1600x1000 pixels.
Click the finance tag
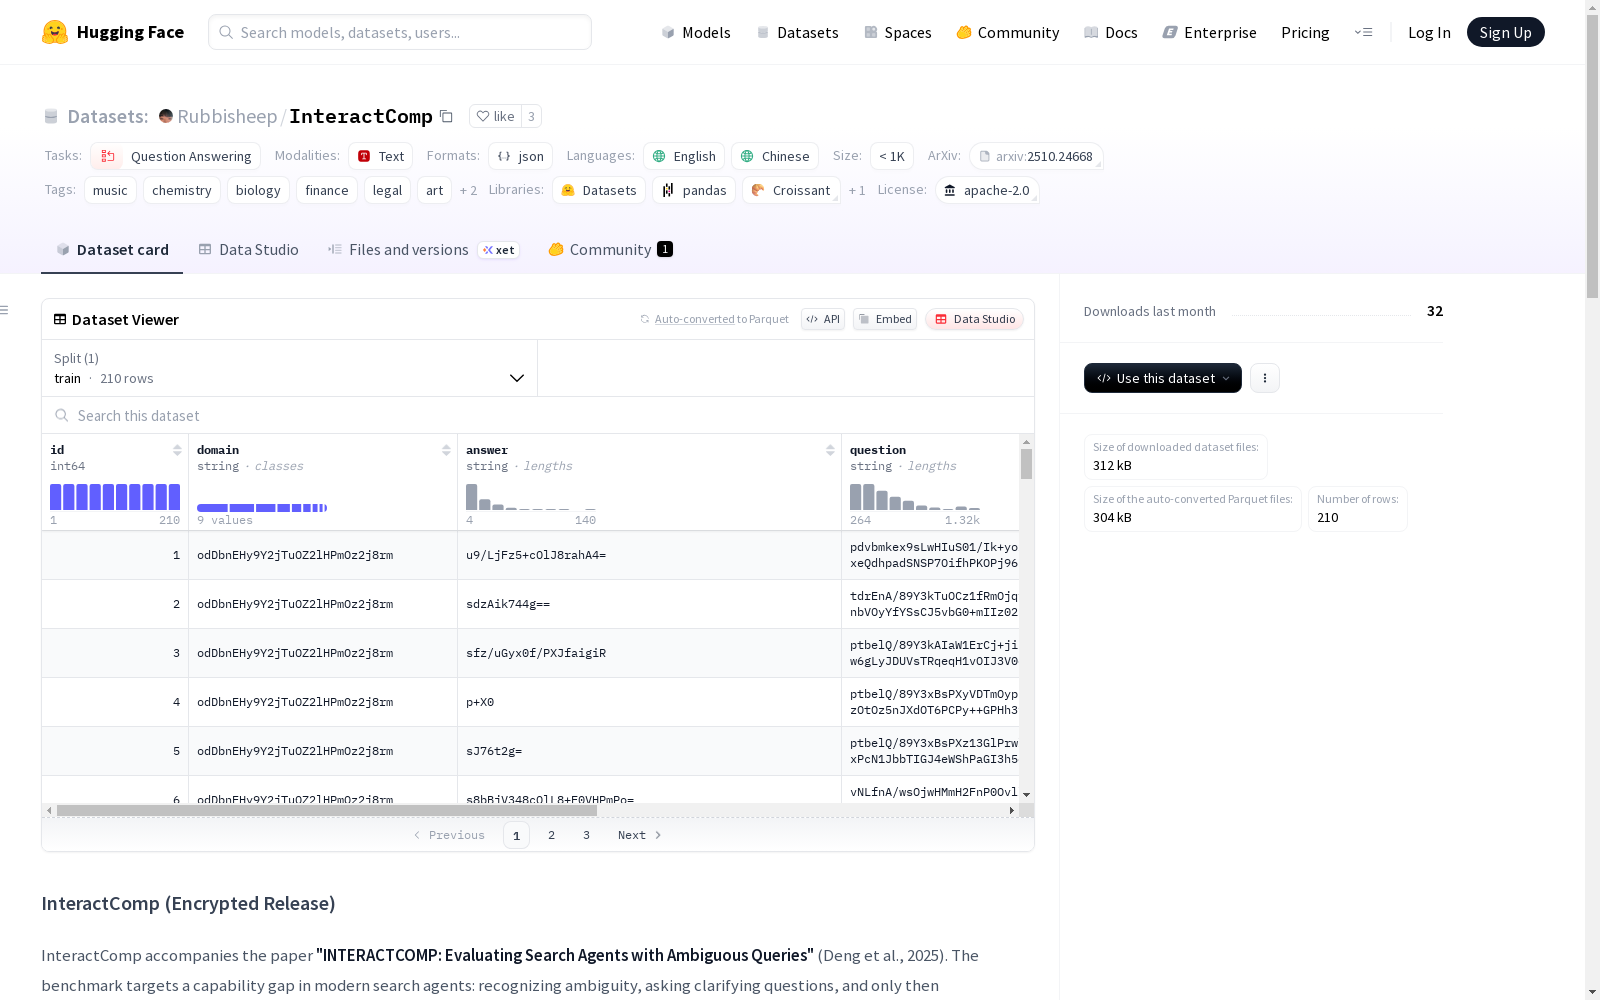pyautogui.click(x=327, y=190)
